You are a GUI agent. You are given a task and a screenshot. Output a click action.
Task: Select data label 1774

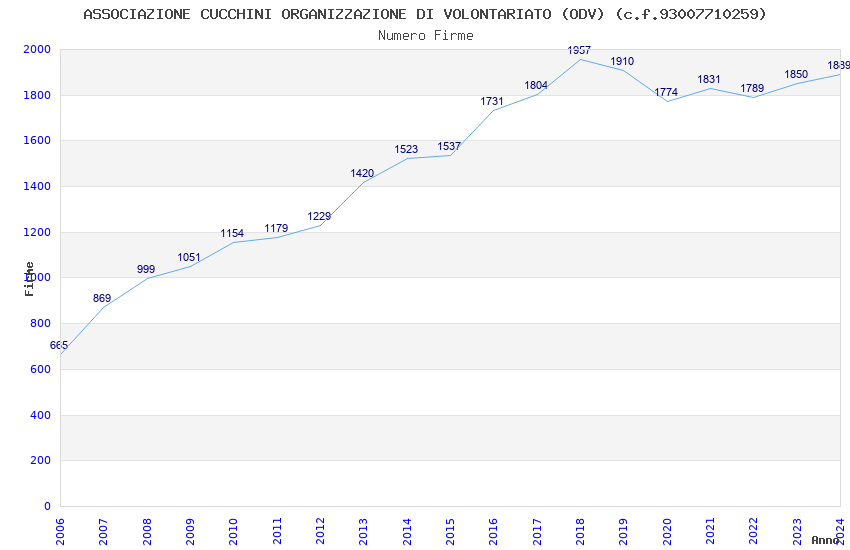pos(666,92)
